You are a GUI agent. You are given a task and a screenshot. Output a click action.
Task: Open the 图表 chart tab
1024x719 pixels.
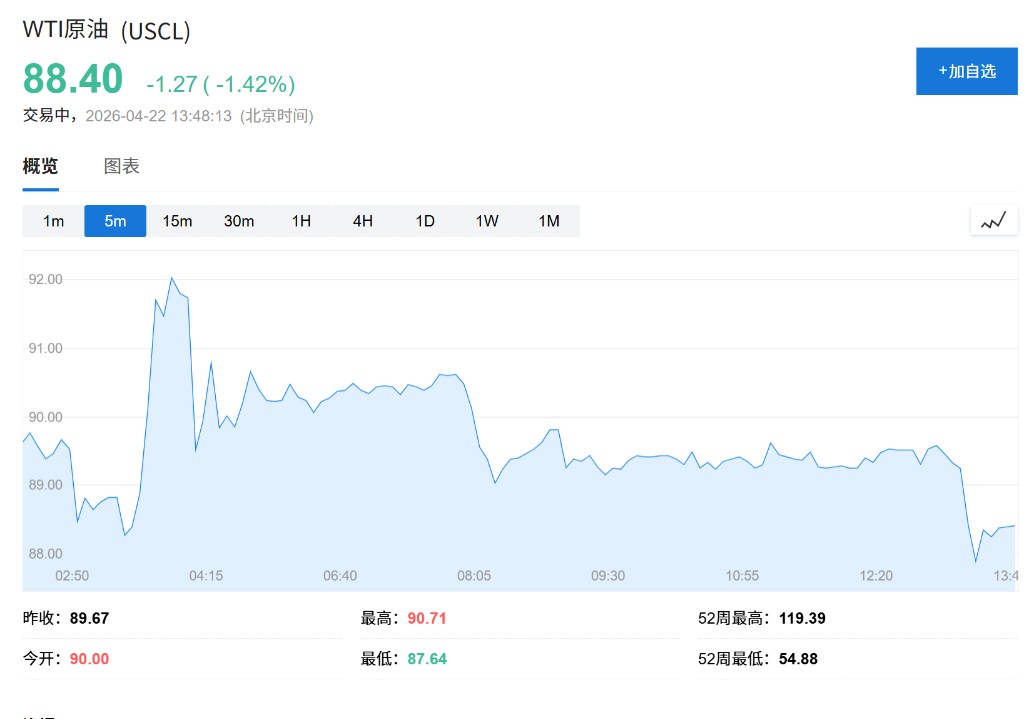[122, 166]
